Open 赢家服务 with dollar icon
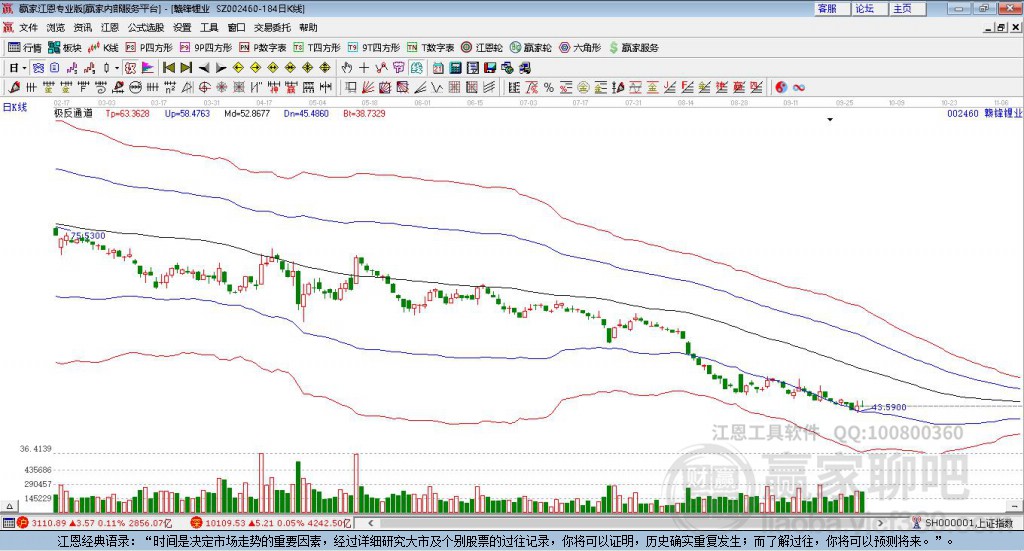1024x551 pixels. pyautogui.click(x=633, y=48)
